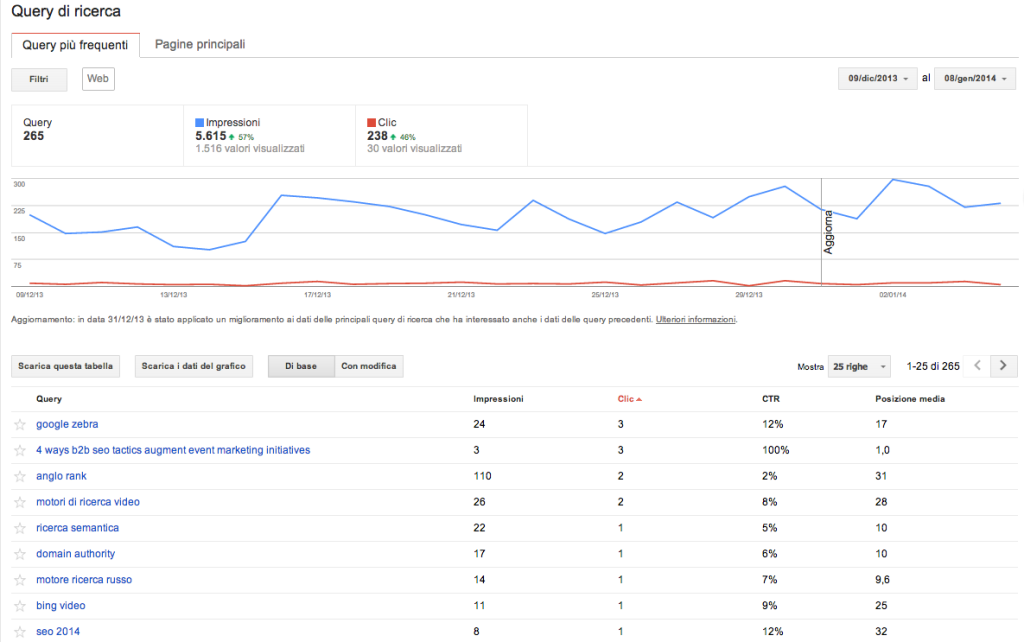
Task: Open the motore ricerca russo link
Action: (84, 580)
